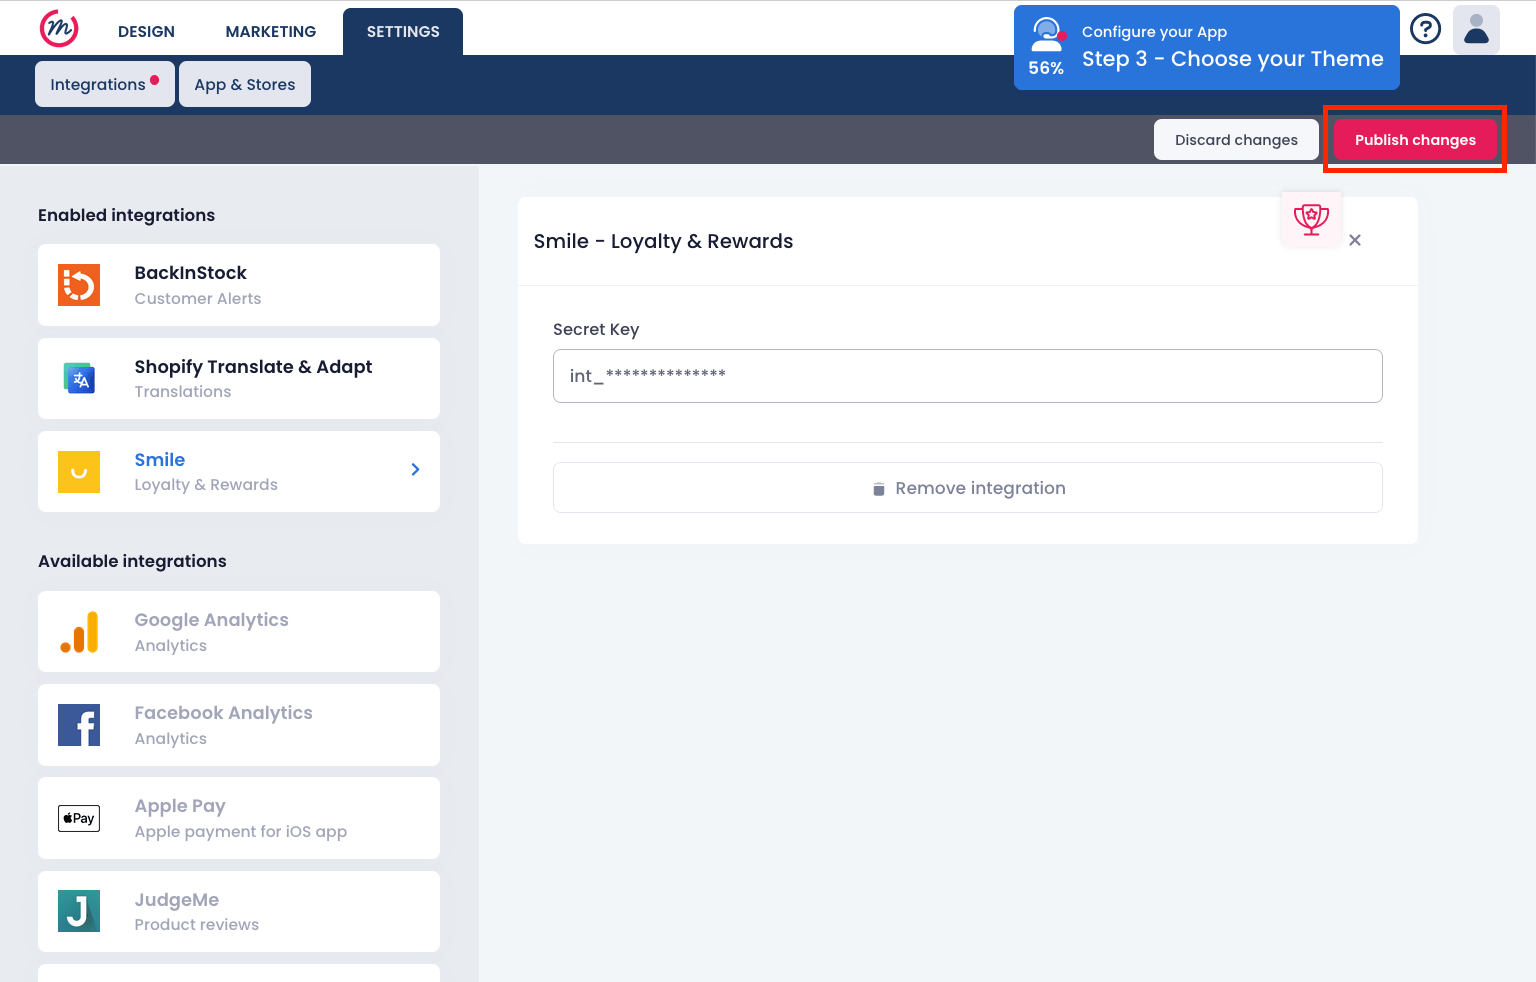The height and width of the screenshot is (982, 1536).
Task: Open the user profile avatar icon
Action: [1476, 29]
